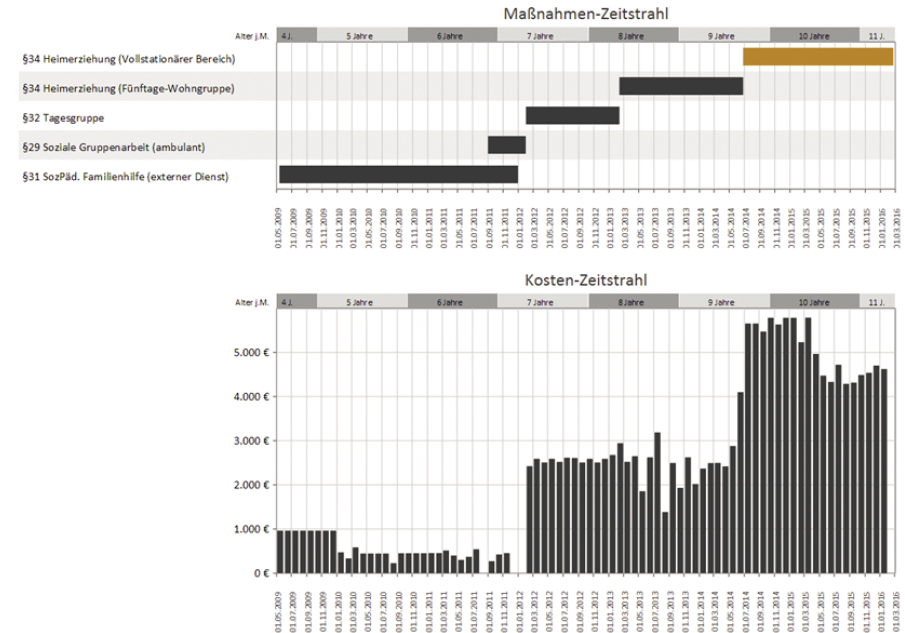This screenshot has width=905, height=633.
Task: Select the Fünftage-Wohngruppe dark timeline bar
Action: (680, 86)
